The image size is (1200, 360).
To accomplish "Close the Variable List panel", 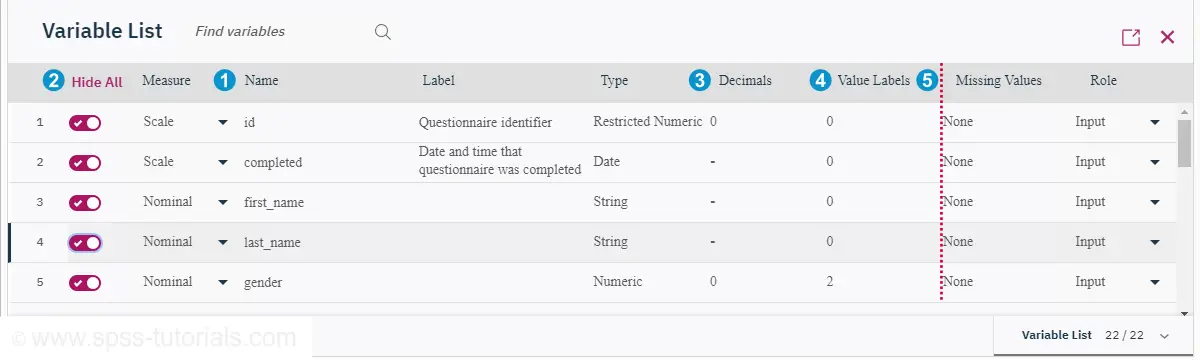I will point(1167,37).
